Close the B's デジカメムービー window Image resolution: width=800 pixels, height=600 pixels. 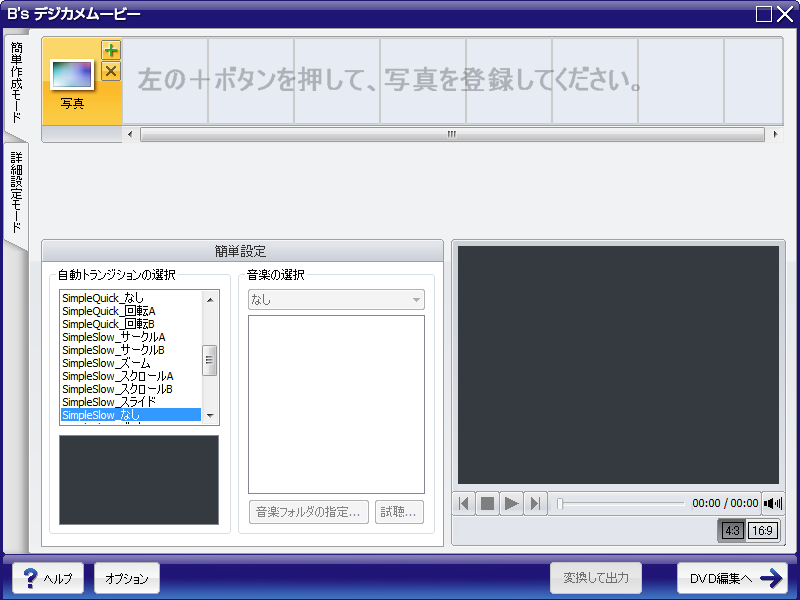click(785, 14)
